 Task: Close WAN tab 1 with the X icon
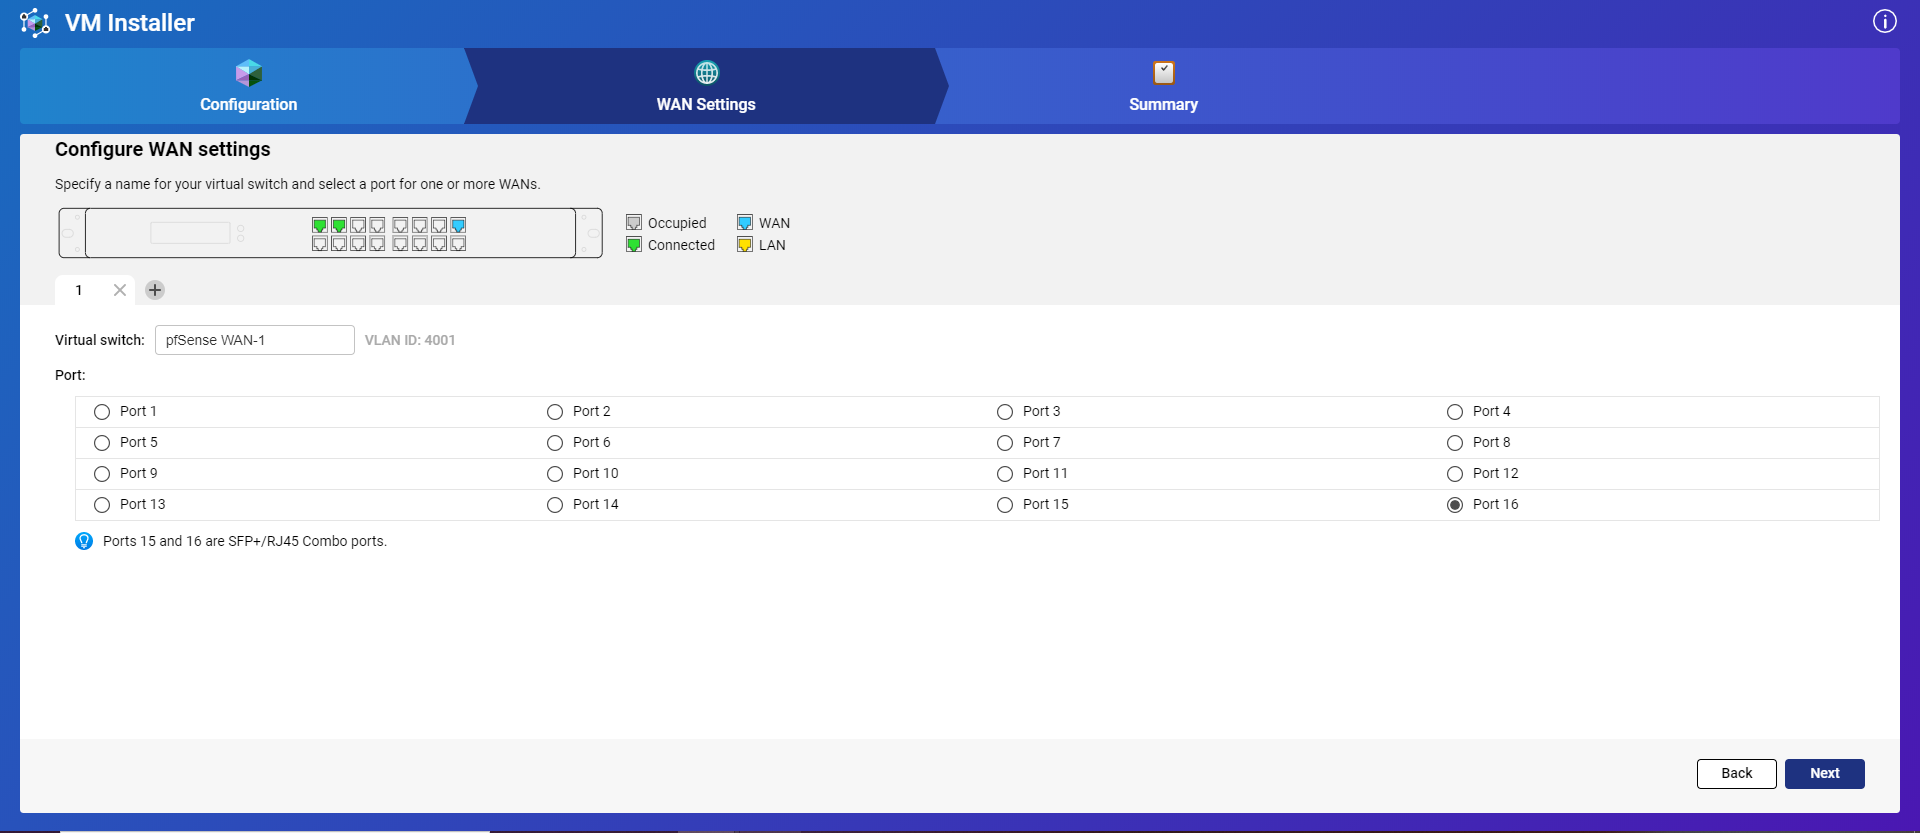coord(120,290)
